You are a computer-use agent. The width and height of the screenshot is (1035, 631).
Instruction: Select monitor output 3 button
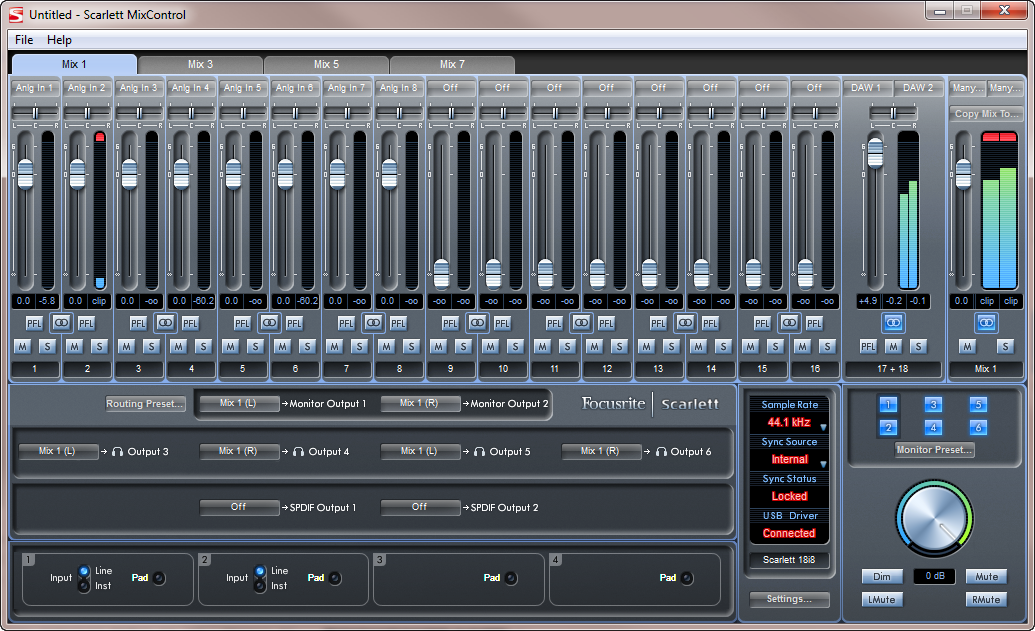pyautogui.click(x=933, y=405)
